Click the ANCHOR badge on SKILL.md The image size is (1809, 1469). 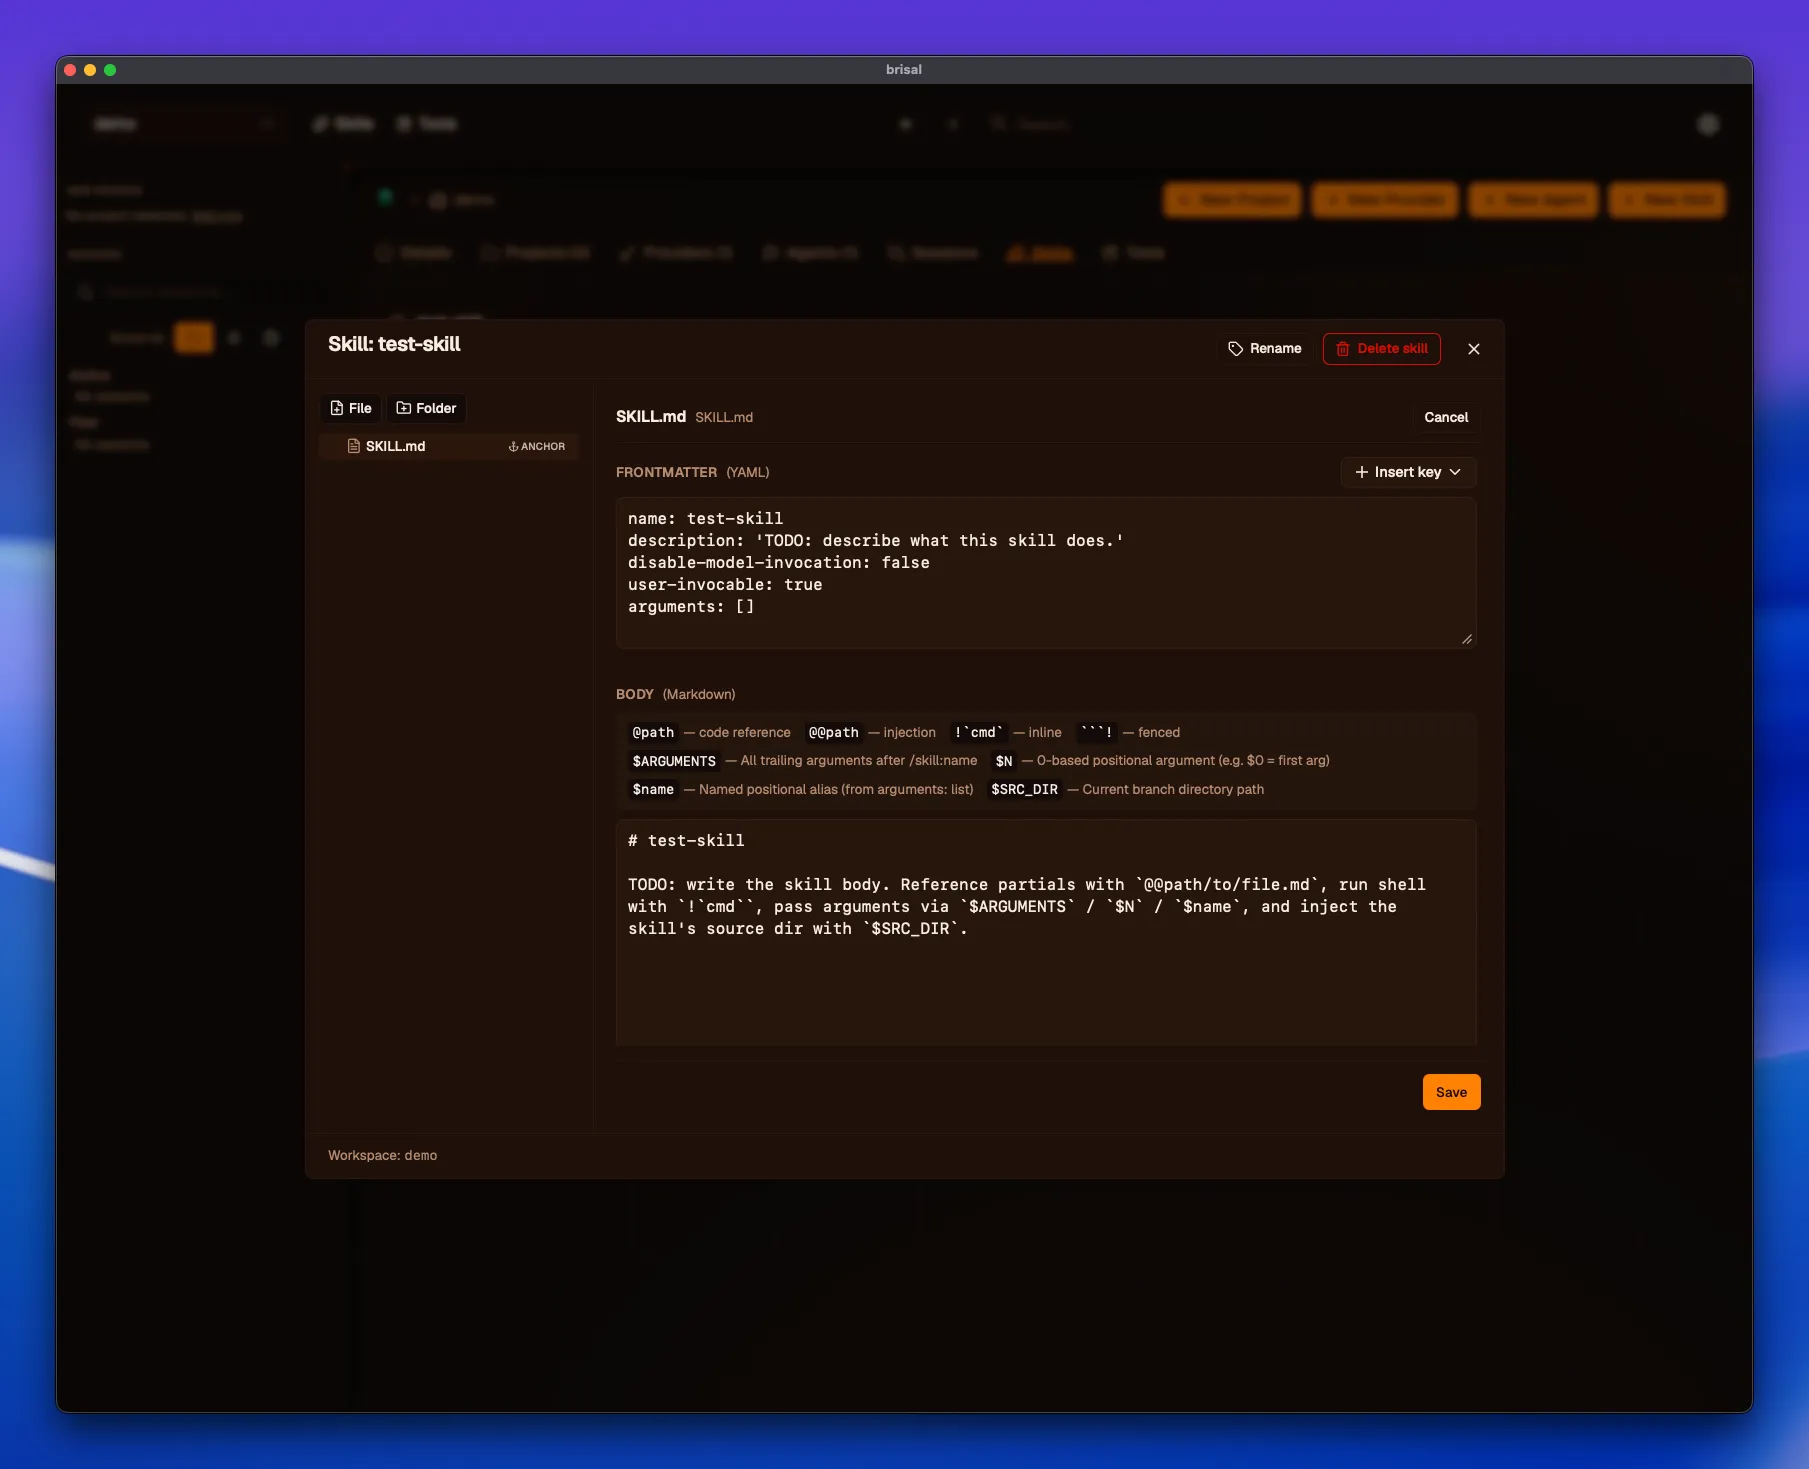click(x=537, y=446)
